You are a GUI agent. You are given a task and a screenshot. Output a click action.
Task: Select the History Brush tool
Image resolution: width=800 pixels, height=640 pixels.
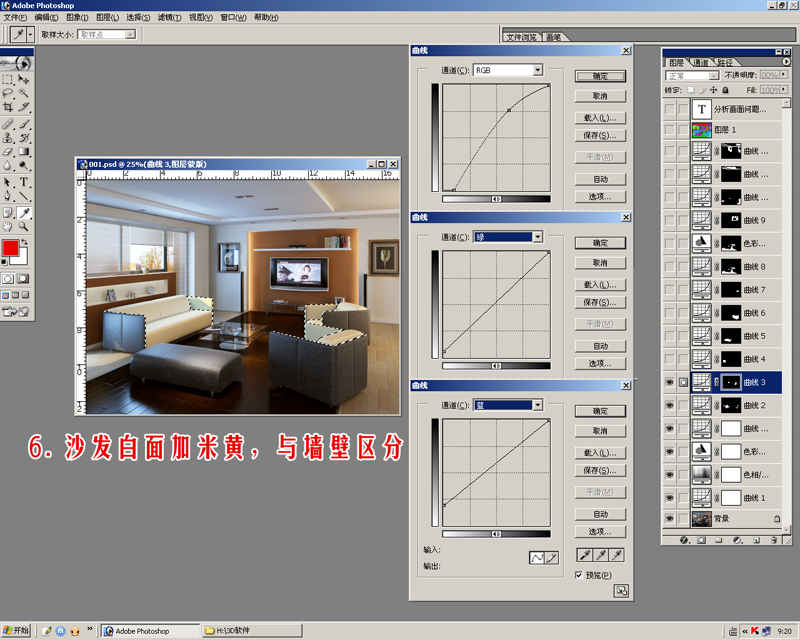[23, 138]
